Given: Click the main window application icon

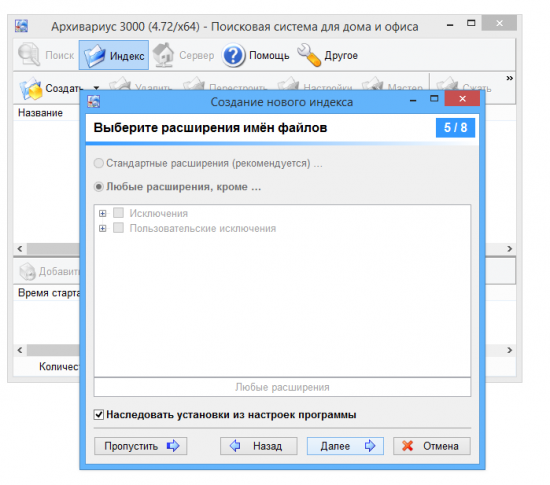Looking at the screenshot, I should pyautogui.click(x=21, y=26).
